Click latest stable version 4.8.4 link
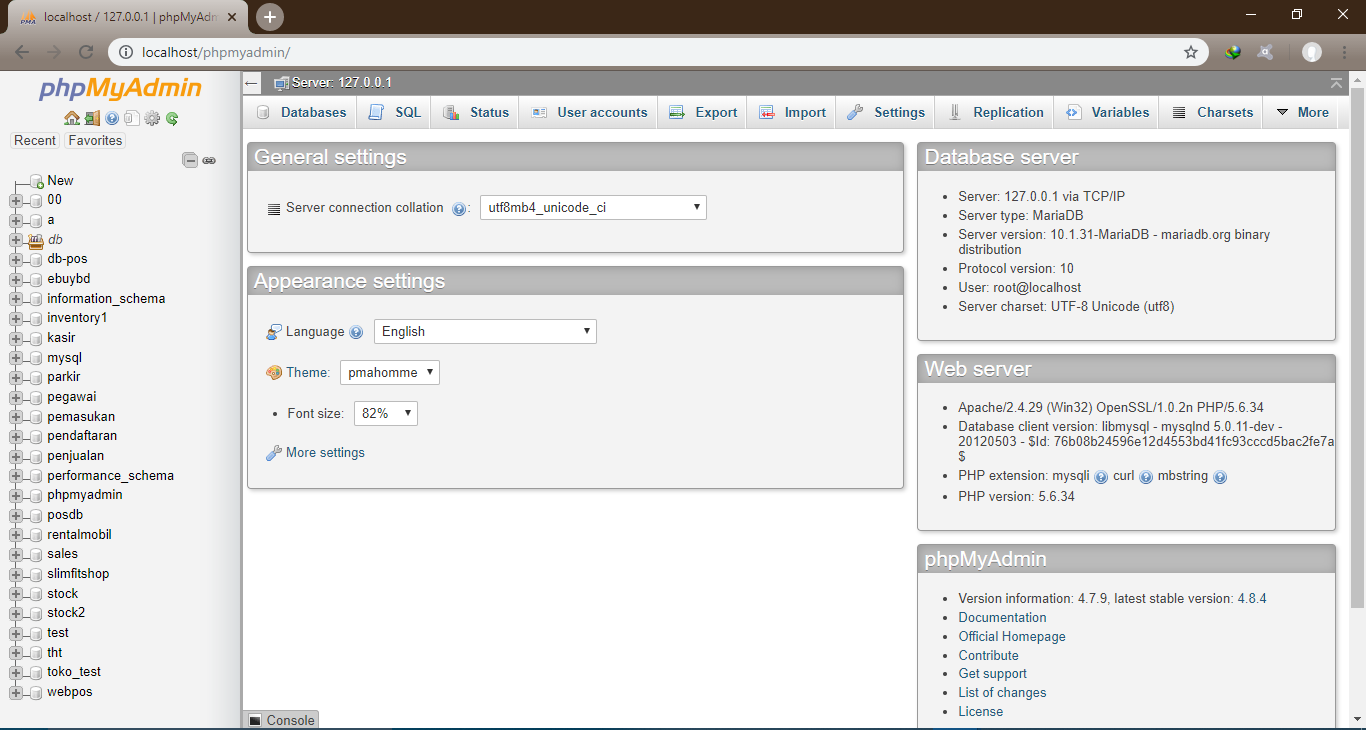The height and width of the screenshot is (730, 1366). click(x=1252, y=599)
